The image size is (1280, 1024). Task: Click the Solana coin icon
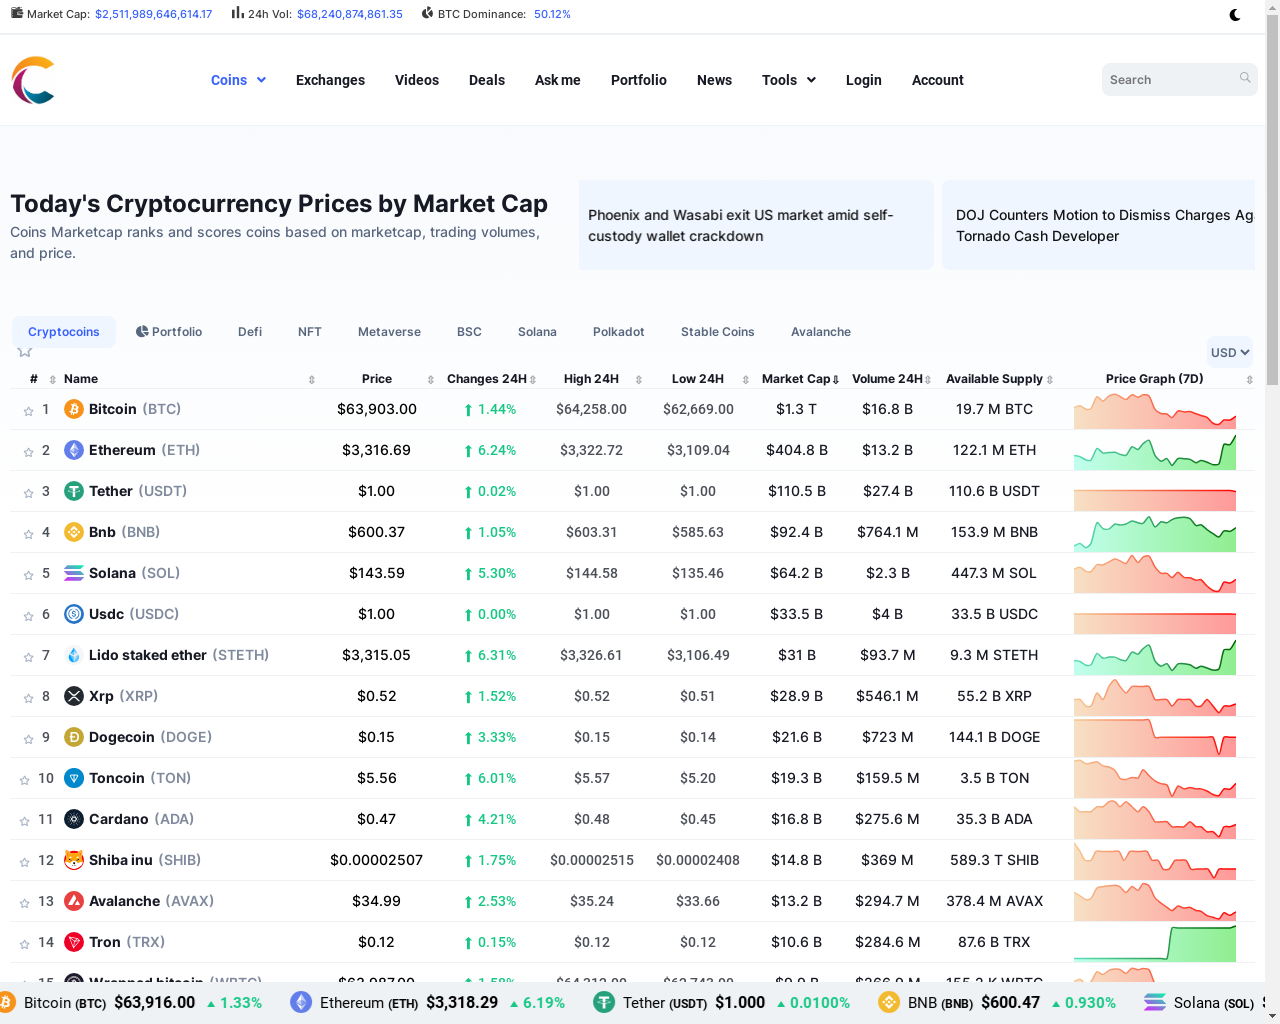(x=73, y=573)
